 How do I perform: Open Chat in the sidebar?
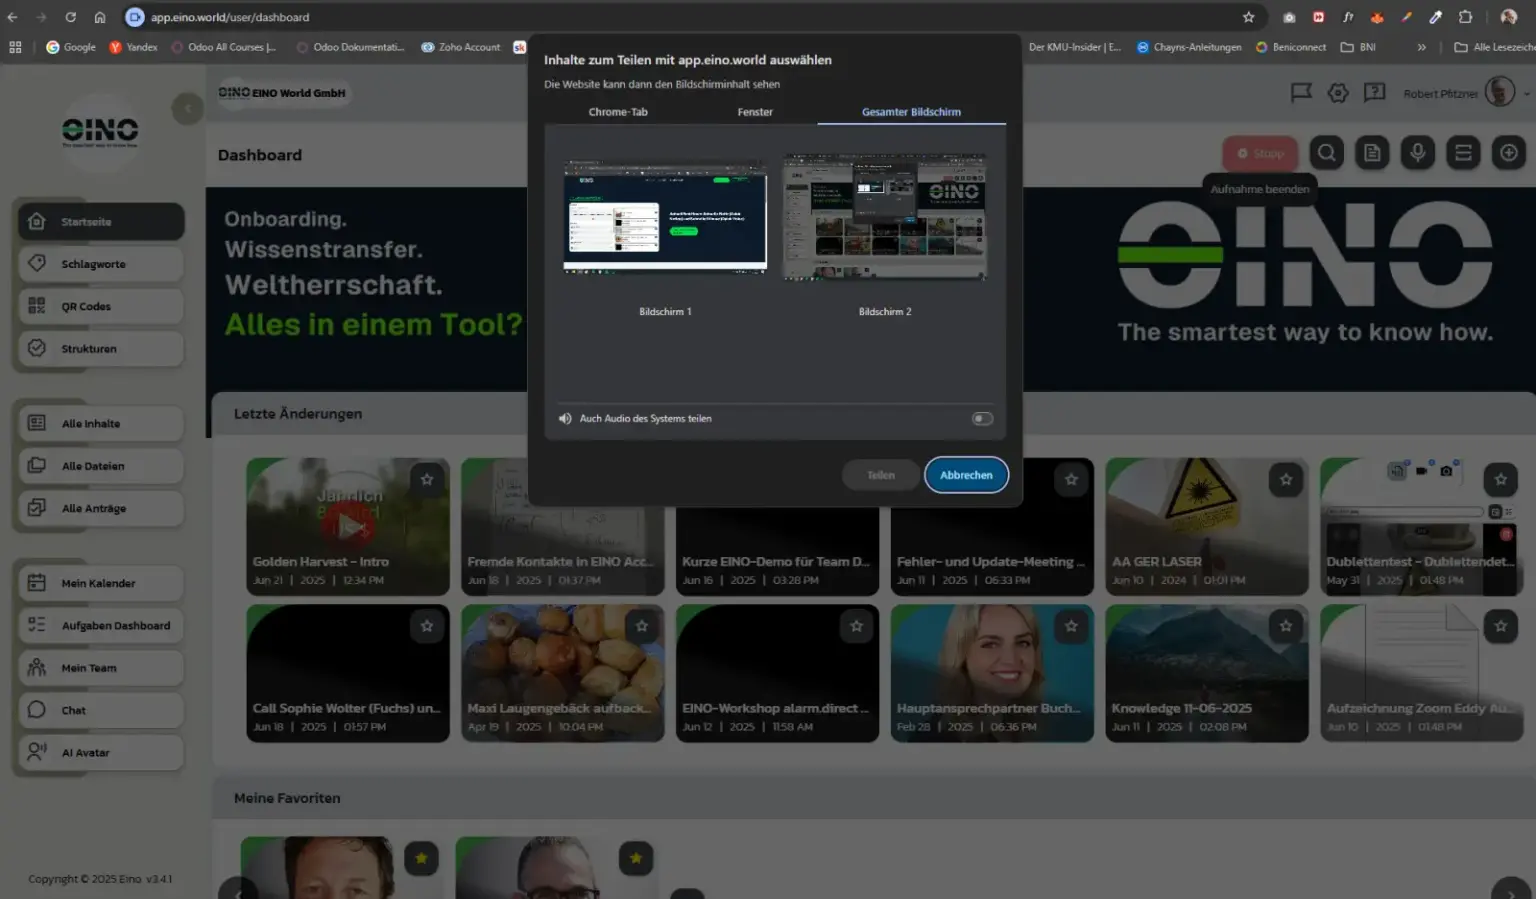pyautogui.click(x=101, y=710)
